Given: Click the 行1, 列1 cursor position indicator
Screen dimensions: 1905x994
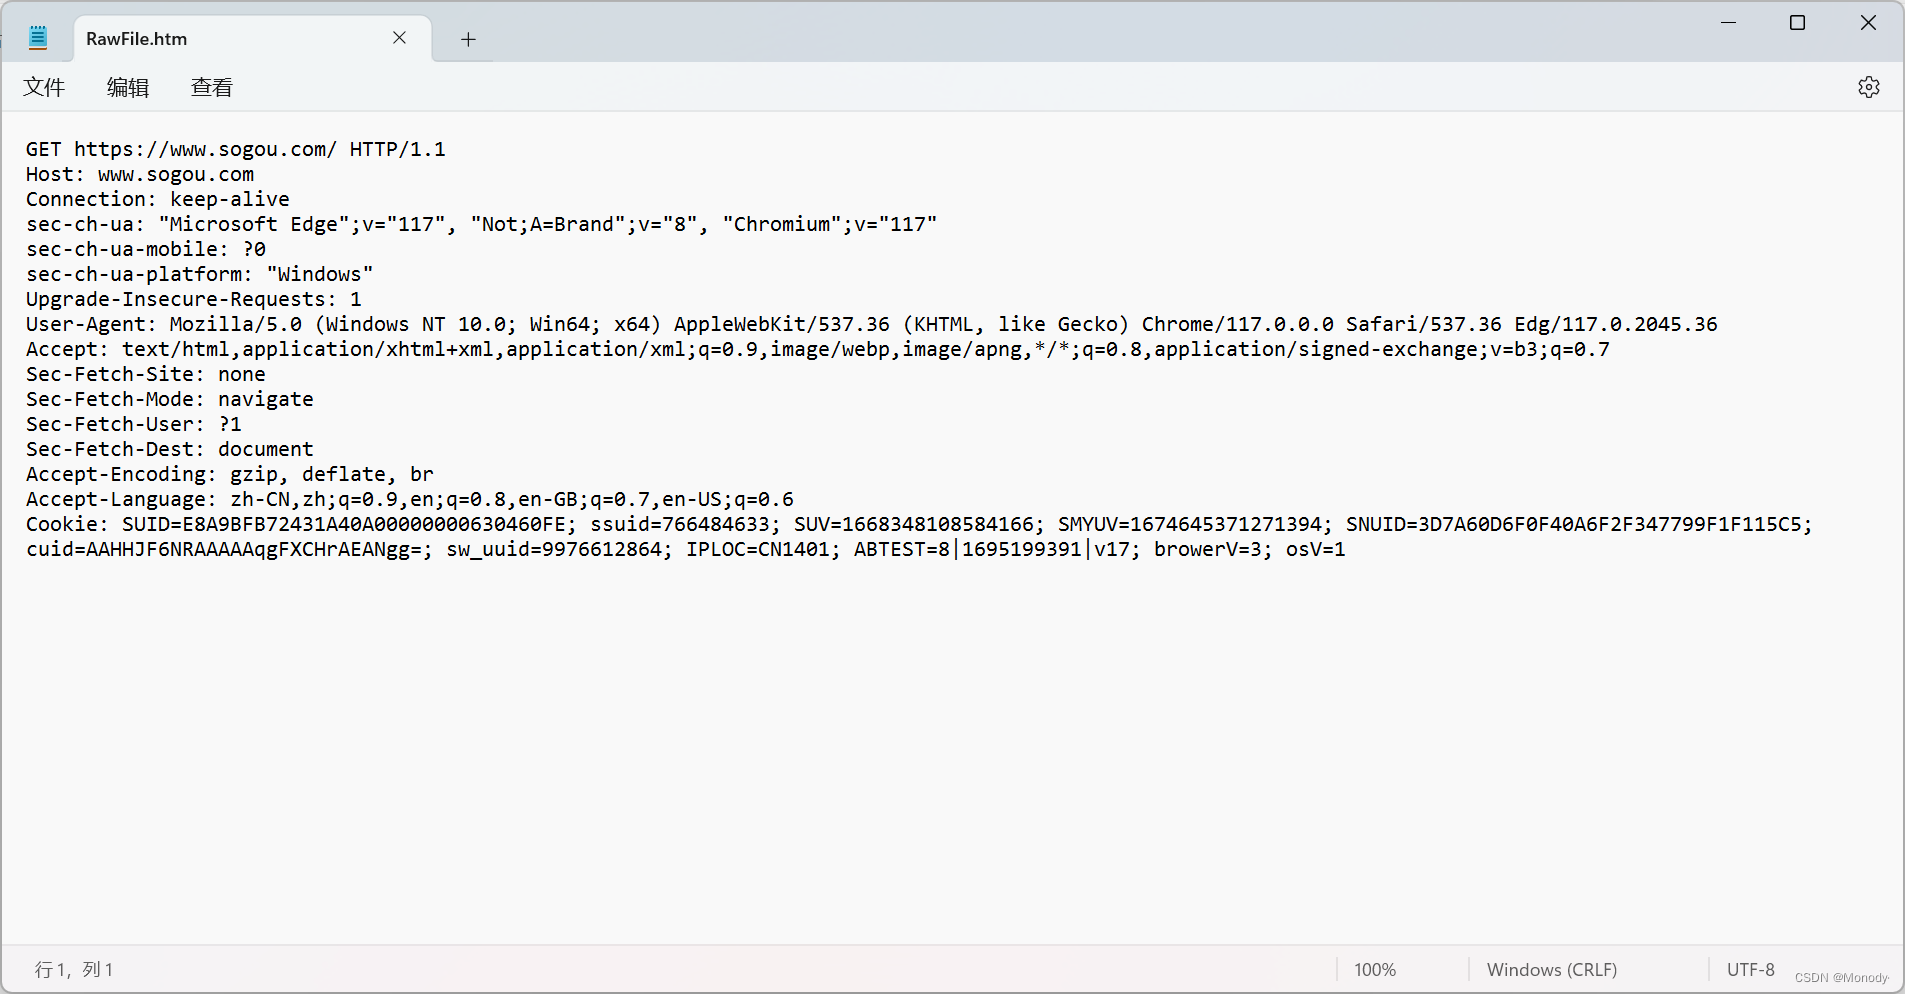Looking at the screenshot, I should tap(74, 970).
